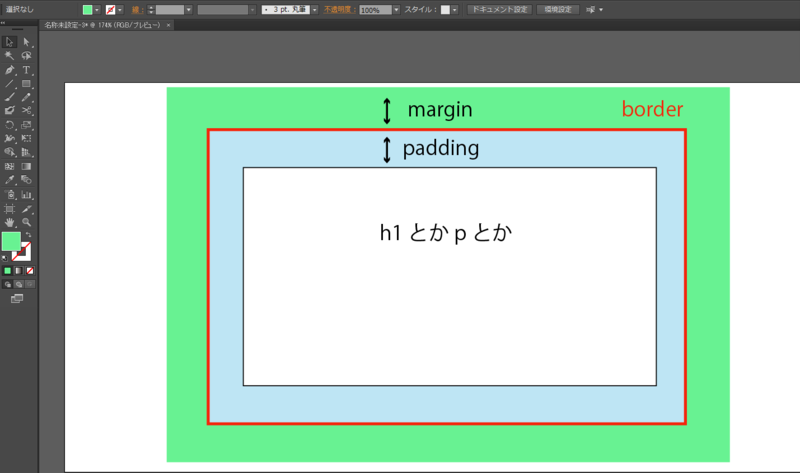800x473 pixels.
Task: Select the Symbol Sprayer tool
Action: [x=9, y=195]
